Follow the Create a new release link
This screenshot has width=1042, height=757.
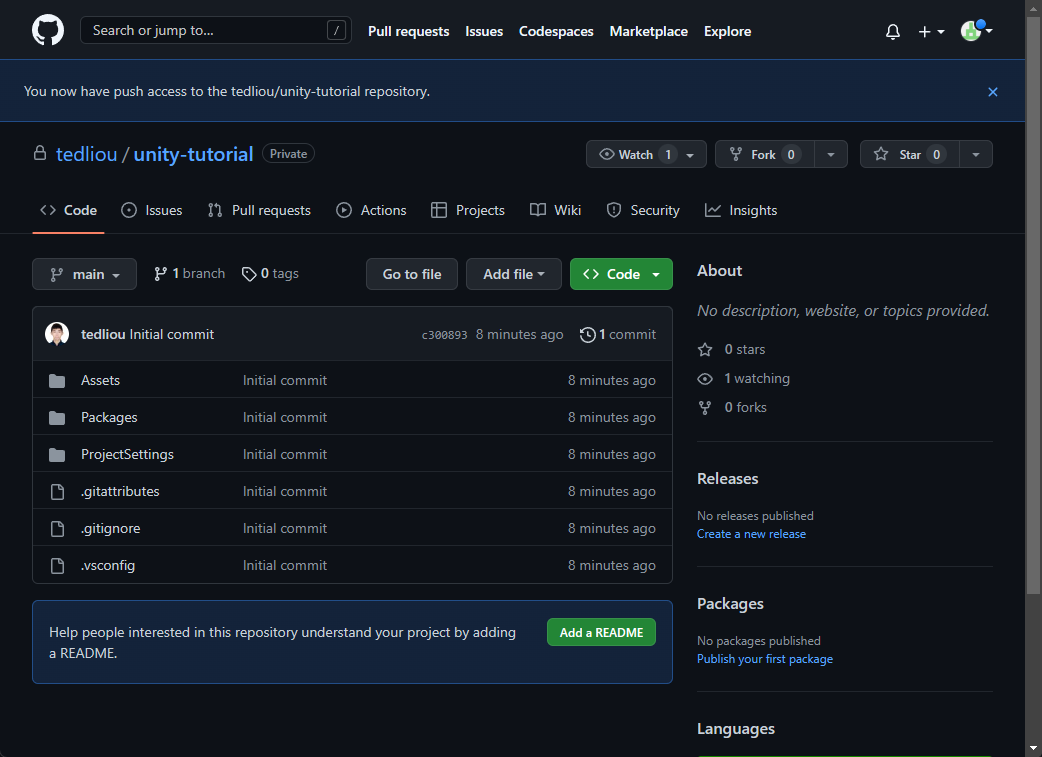pyautogui.click(x=752, y=534)
